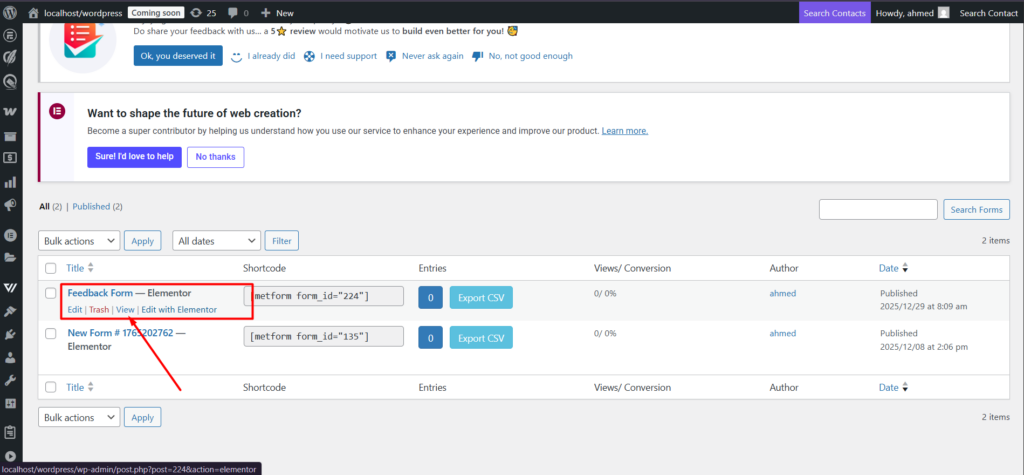The image size is (1024, 475).
Task: Export CSV for the Feedback Form
Action: coord(480,298)
